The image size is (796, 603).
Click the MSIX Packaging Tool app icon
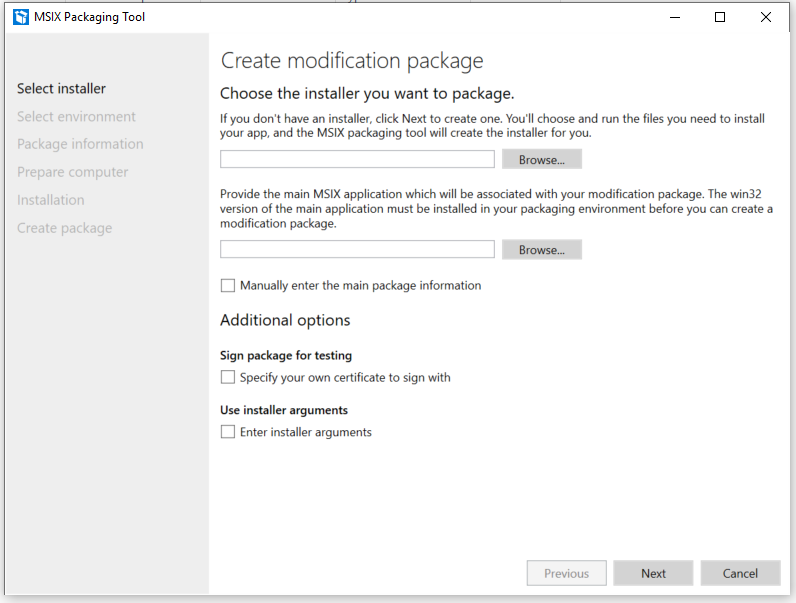pyautogui.click(x=21, y=17)
